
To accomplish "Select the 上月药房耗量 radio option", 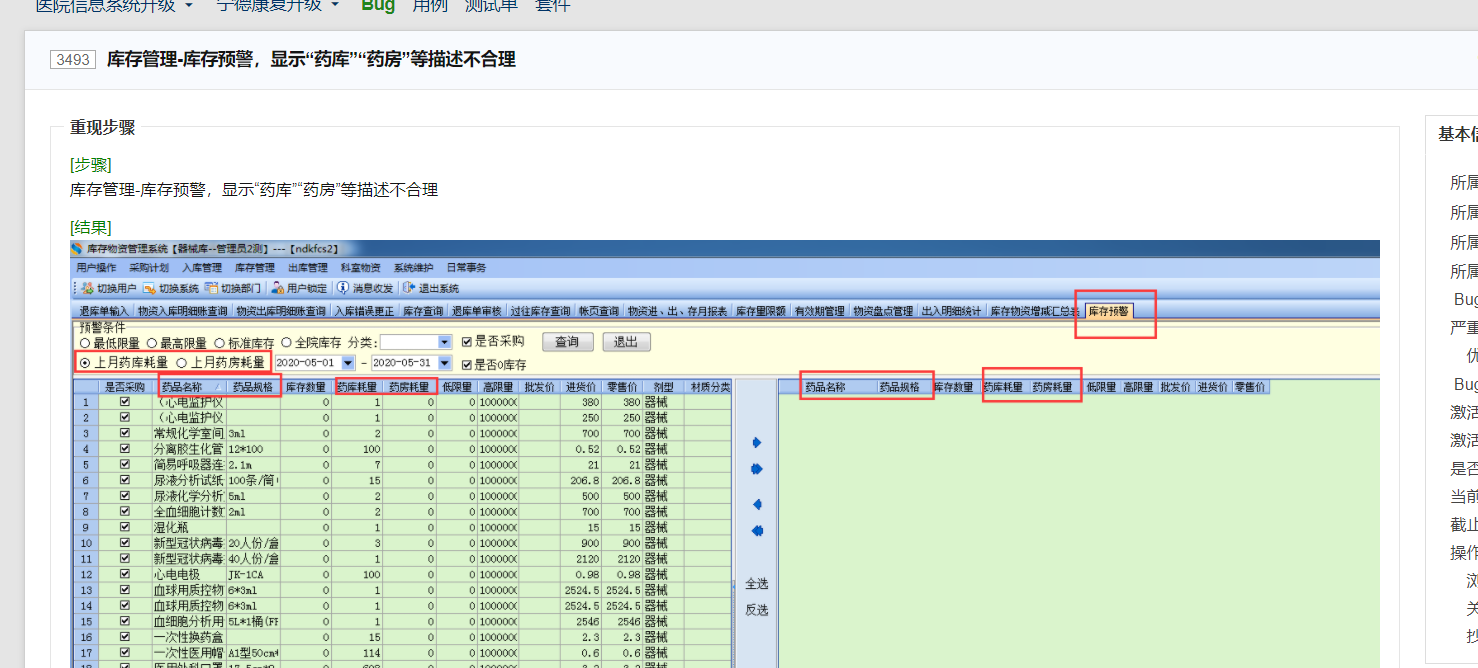I will coord(182,363).
